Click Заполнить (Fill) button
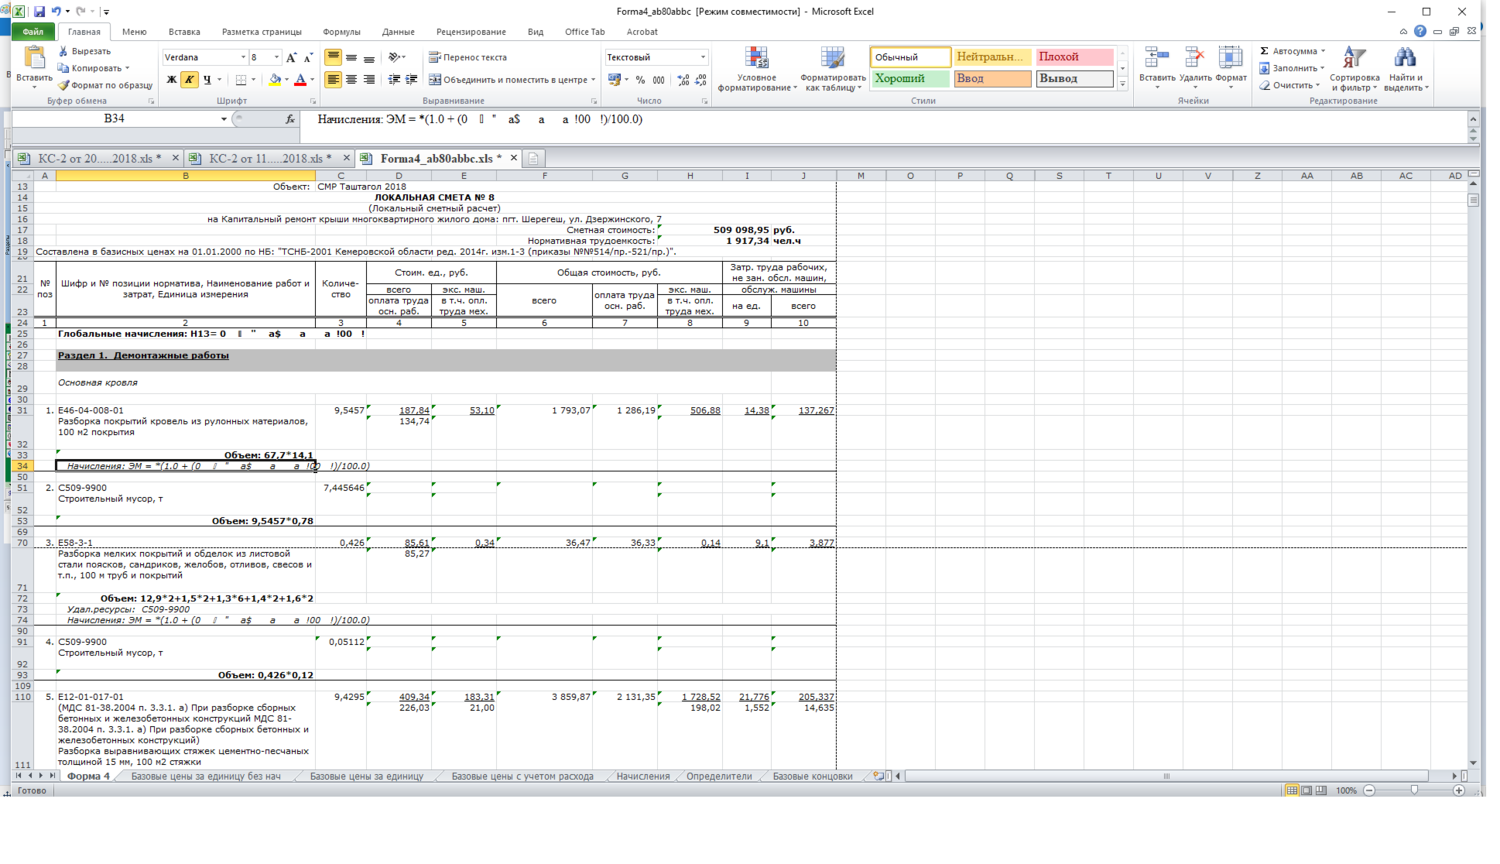The height and width of the screenshot is (864, 1500). tap(1291, 68)
